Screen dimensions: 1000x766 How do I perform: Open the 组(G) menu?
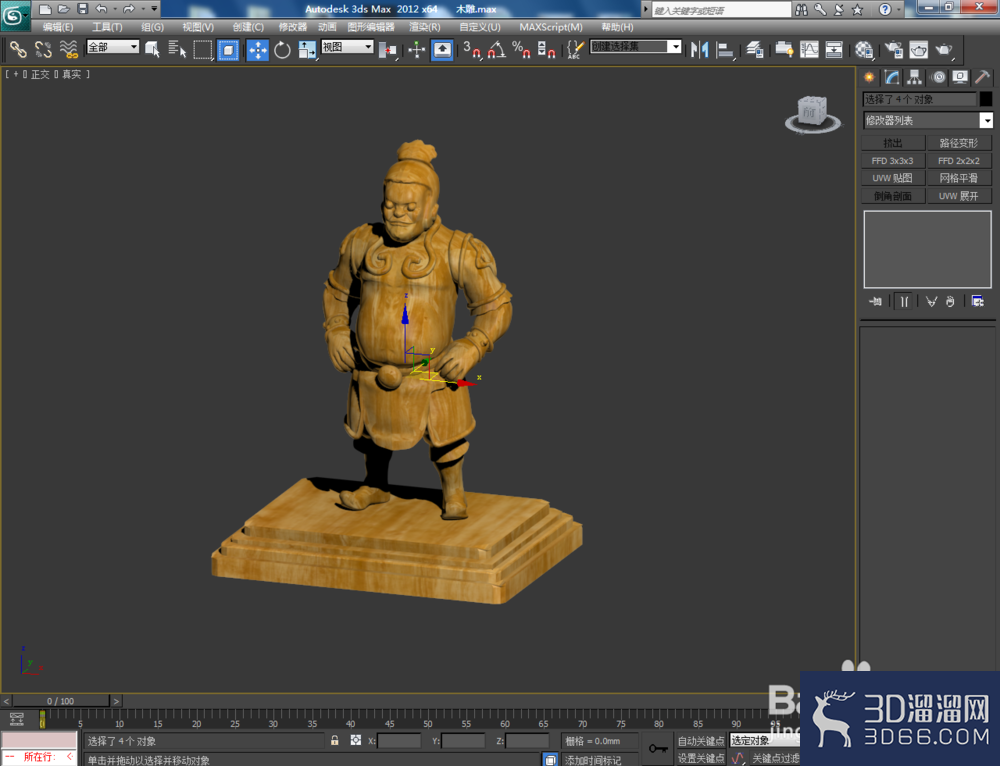(x=152, y=27)
